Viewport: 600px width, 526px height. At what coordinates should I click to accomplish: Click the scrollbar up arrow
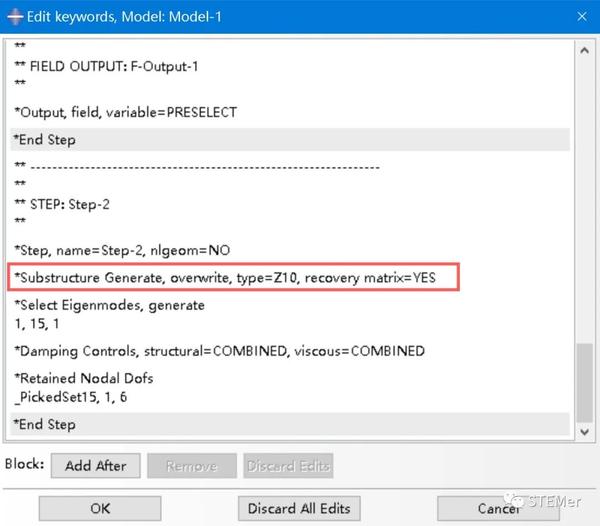tap(584, 50)
